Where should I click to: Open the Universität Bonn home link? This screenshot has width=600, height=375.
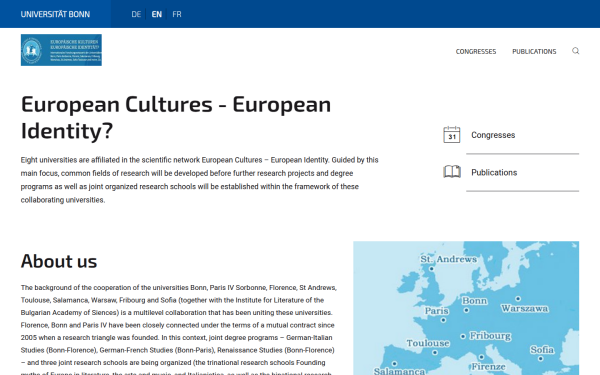tap(55, 14)
